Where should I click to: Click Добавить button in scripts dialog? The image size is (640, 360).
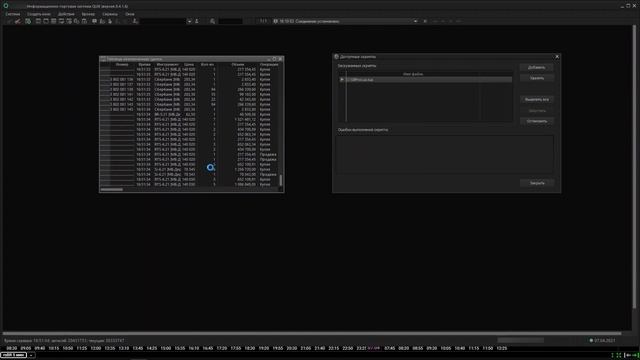tap(537, 67)
